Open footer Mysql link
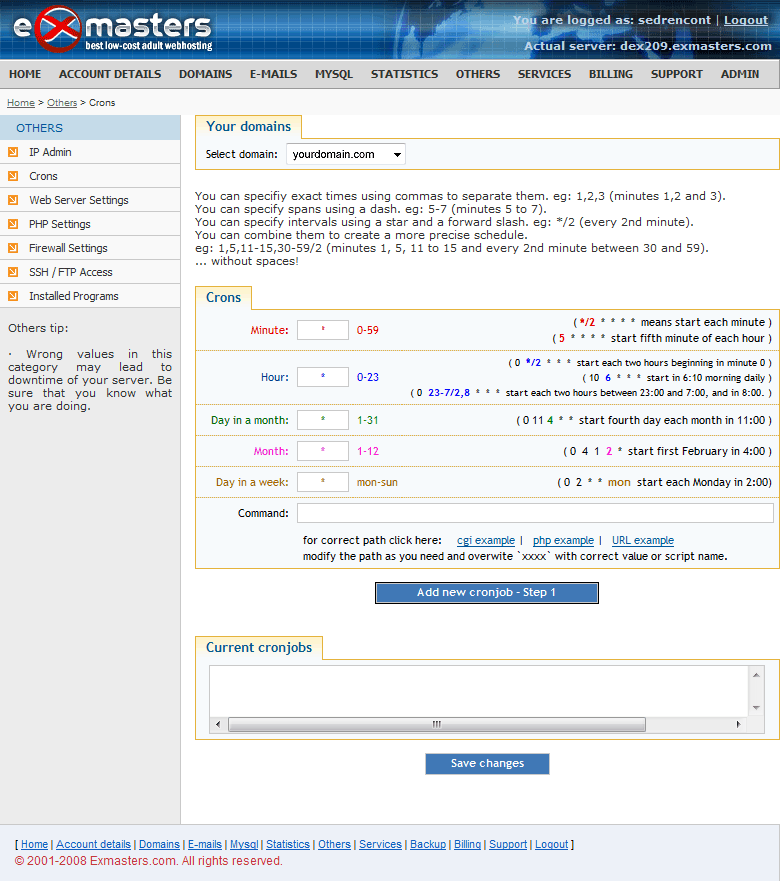 pos(244,844)
